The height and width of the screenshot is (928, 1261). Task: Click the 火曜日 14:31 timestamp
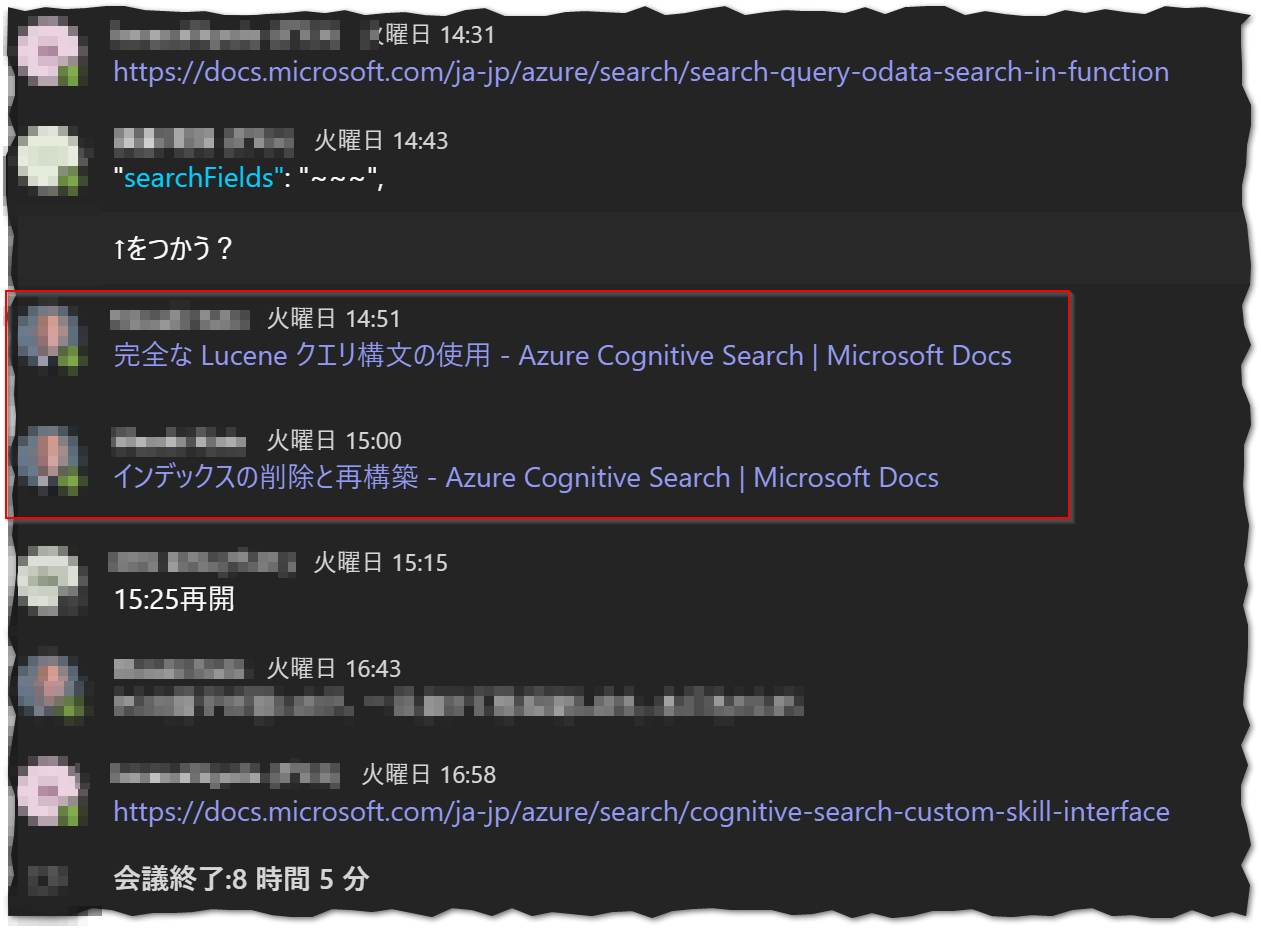[x=430, y=33]
